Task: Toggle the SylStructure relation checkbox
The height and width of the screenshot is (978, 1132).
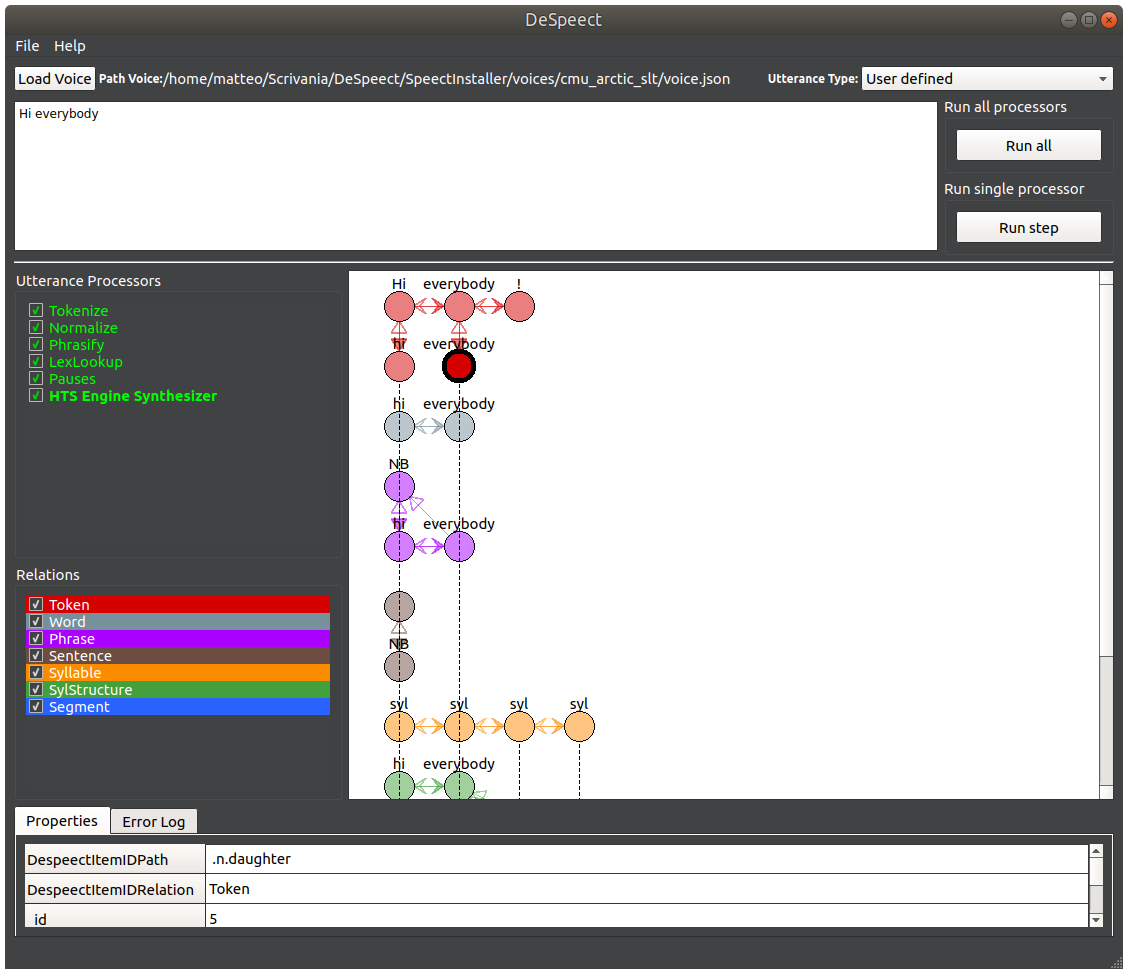Action: pos(36,689)
